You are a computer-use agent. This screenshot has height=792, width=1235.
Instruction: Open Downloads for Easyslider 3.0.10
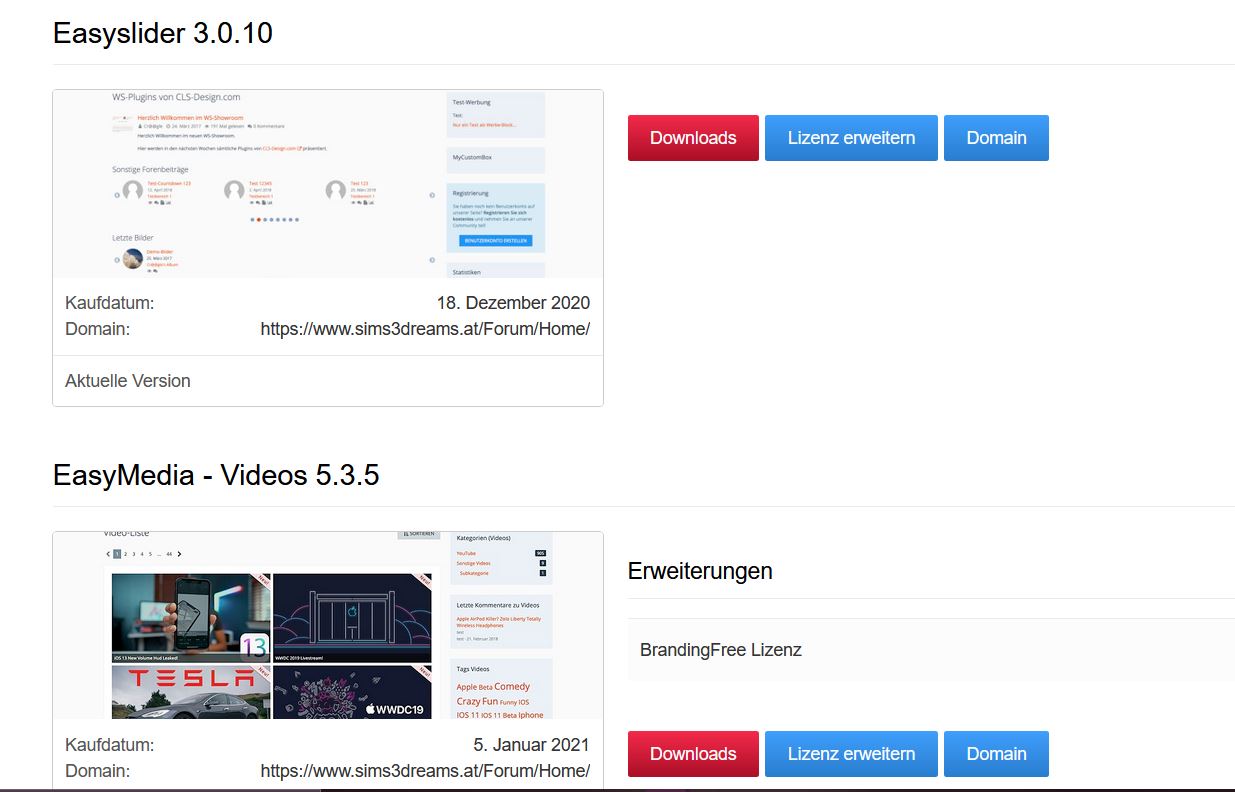[693, 138]
